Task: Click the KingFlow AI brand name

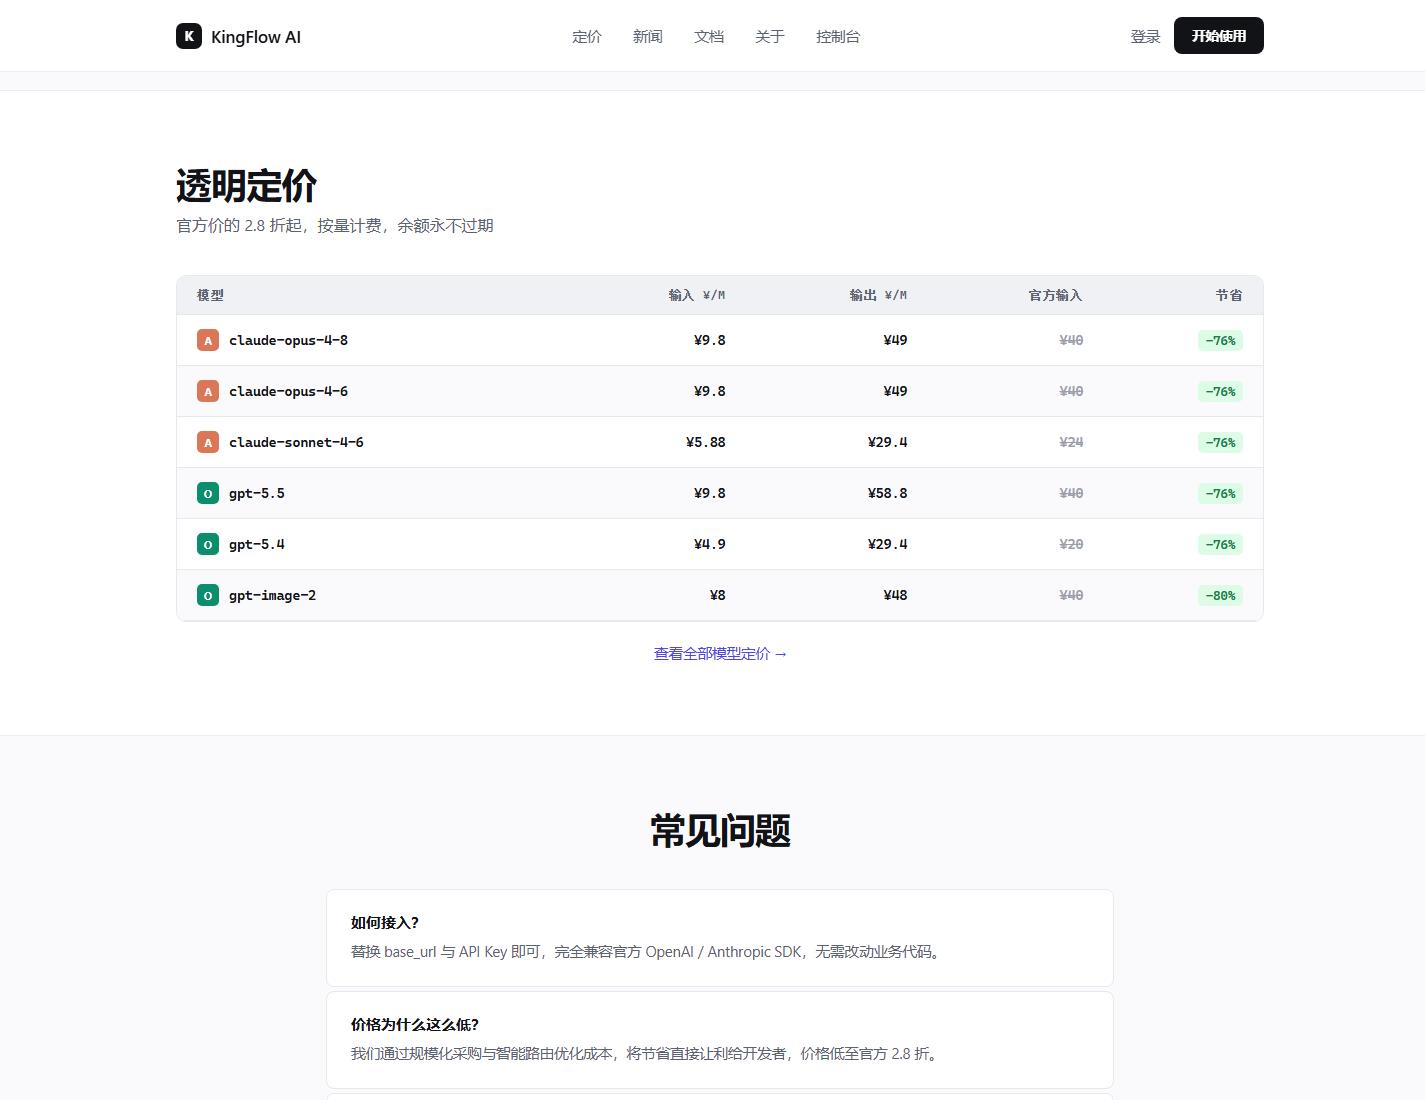Action: 256,37
